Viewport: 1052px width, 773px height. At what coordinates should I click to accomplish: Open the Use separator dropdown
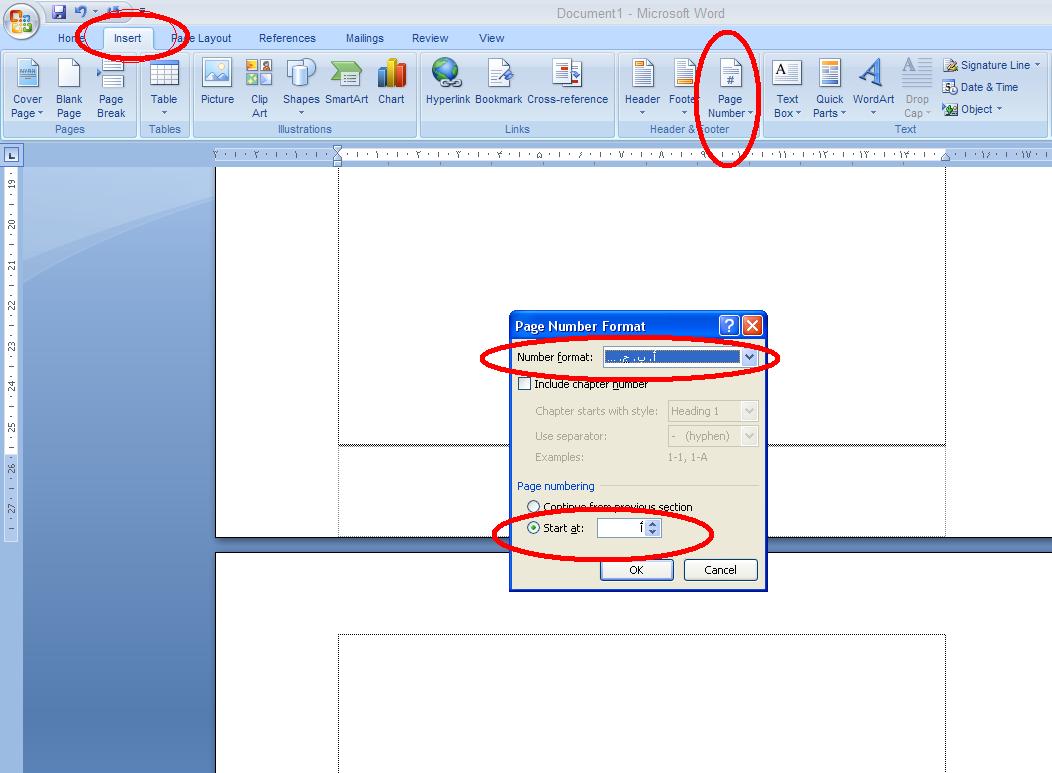coord(749,436)
